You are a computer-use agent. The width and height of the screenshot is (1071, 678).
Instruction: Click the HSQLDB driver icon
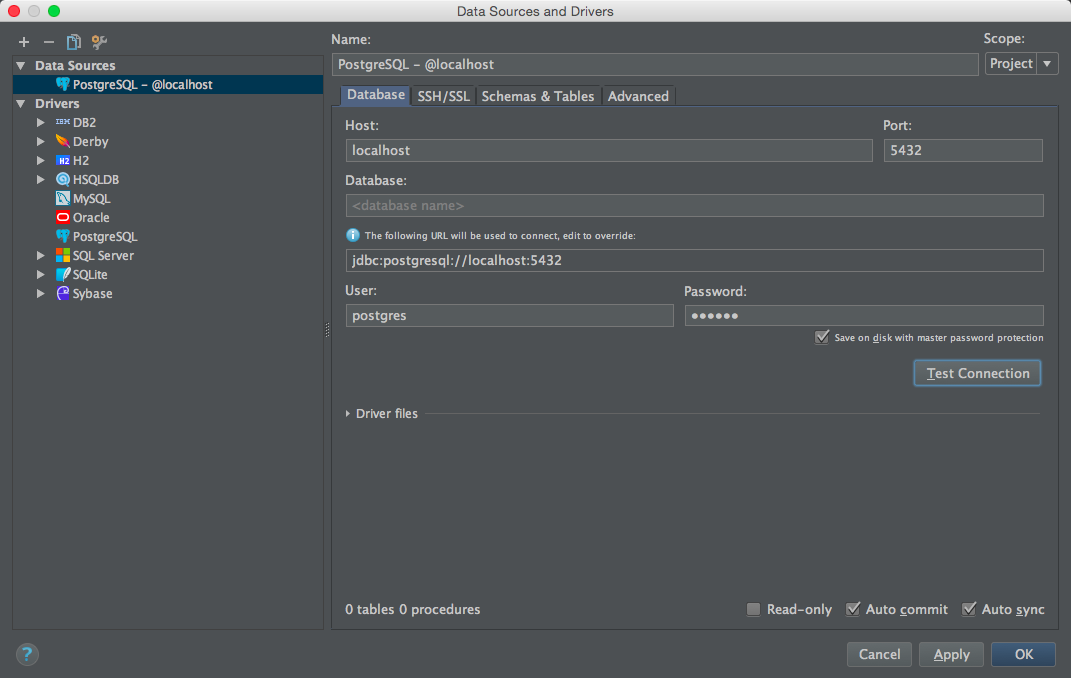pyautogui.click(x=63, y=180)
